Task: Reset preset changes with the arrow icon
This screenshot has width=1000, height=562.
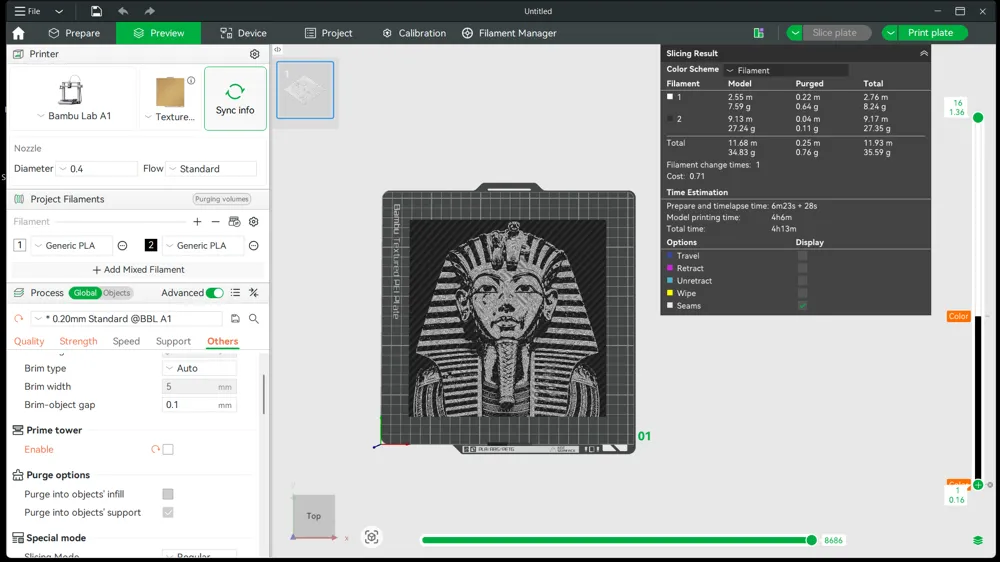Action: pos(18,318)
